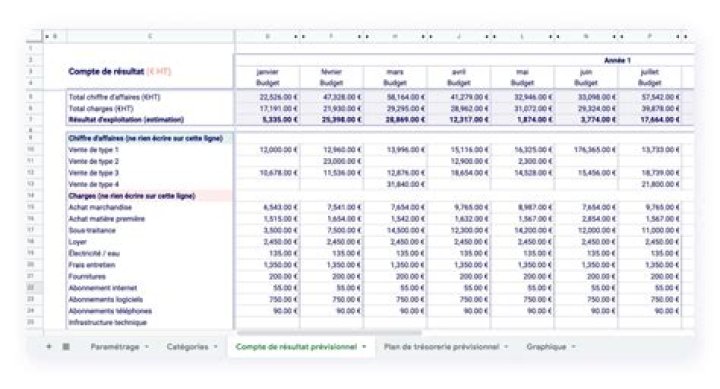Click the horizontal scrollbar thumb above the sheet tabs

329,333
